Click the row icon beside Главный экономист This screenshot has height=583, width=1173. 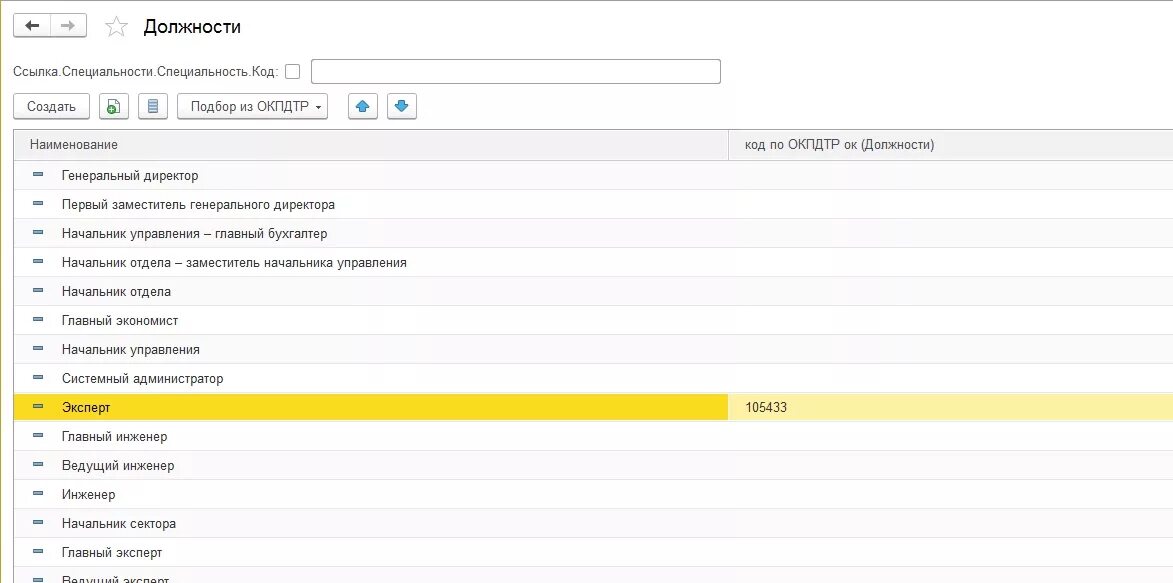pyautogui.click(x=38, y=320)
